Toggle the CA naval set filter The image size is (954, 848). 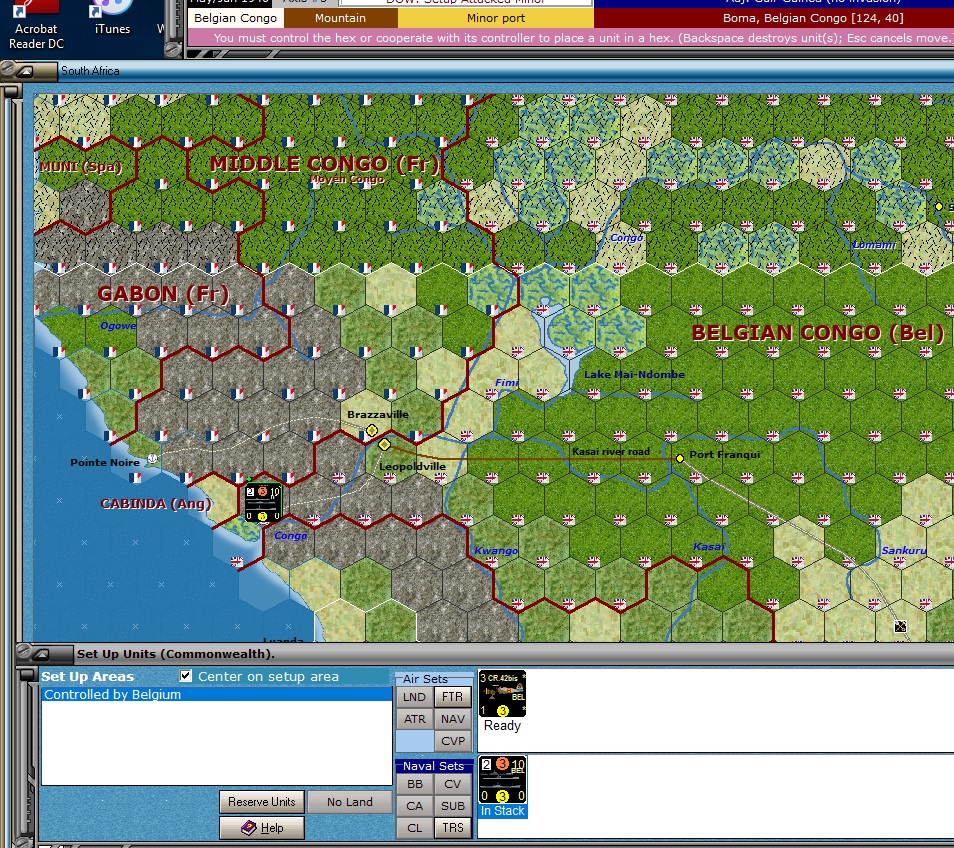click(414, 806)
